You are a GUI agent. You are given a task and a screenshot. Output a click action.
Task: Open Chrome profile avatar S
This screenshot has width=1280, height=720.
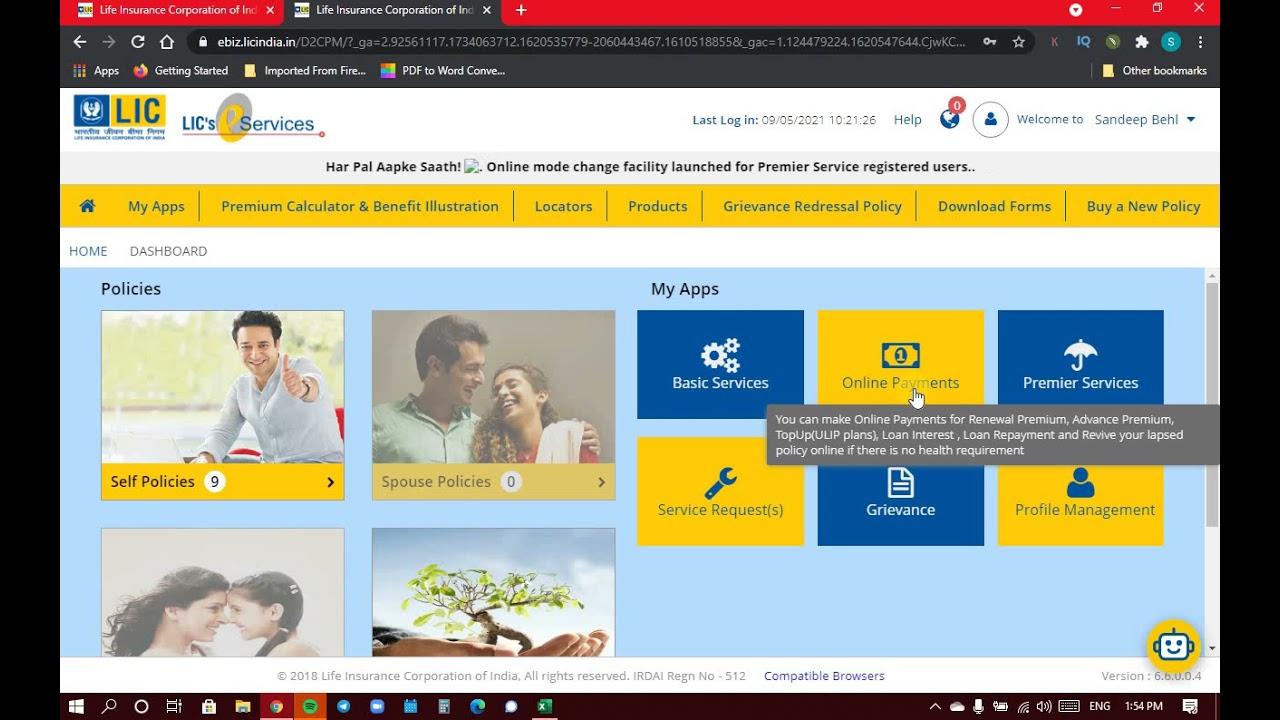click(x=1170, y=42)
